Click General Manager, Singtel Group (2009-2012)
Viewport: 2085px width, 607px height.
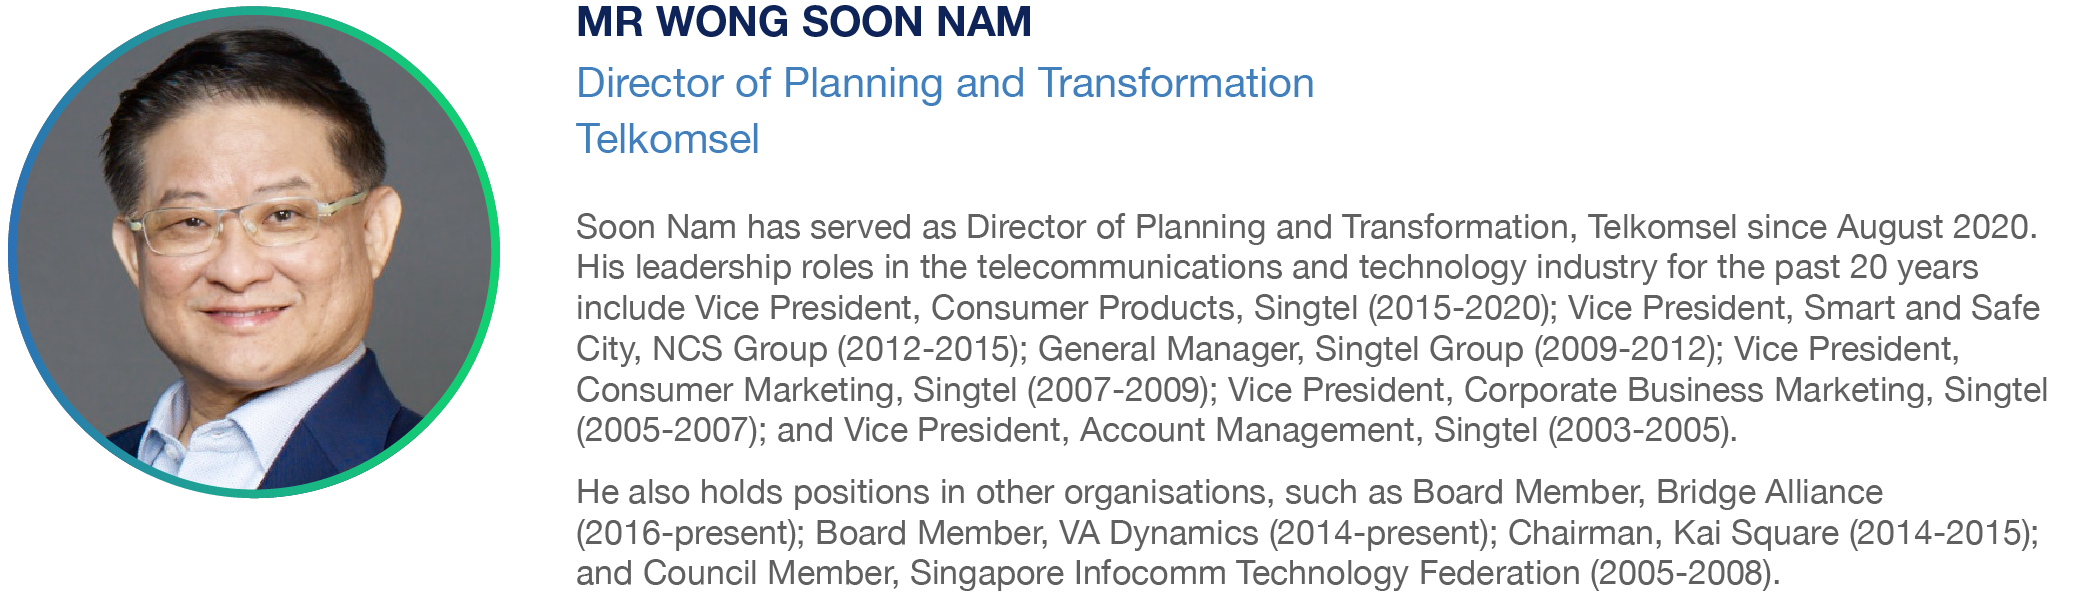(1375, 349)
